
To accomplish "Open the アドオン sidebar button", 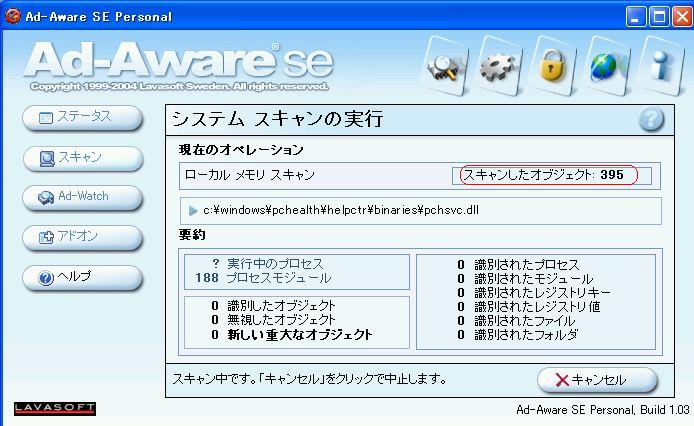I will (x=83, y=237).
